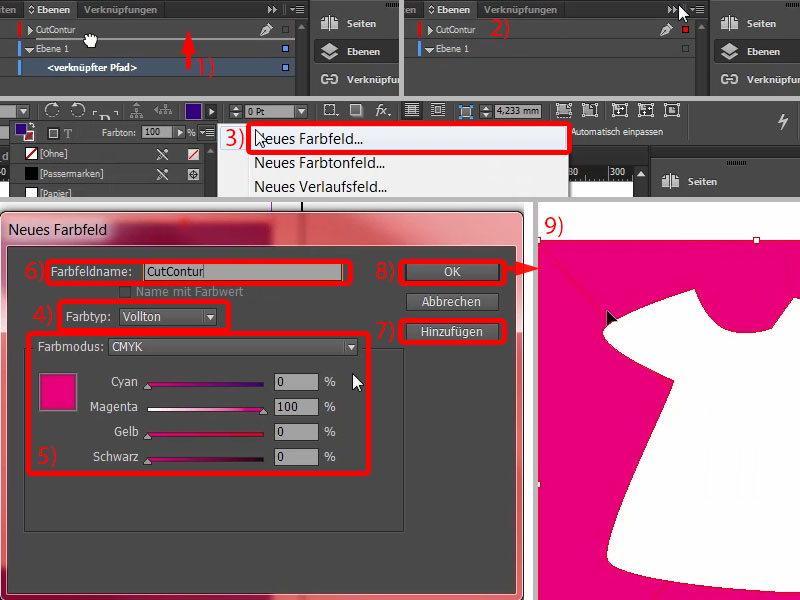Confirm the dialog with OK
Image resolution: width=800 pixels, height=600 pixels.
pyautogui.click(x=452, y=272)
